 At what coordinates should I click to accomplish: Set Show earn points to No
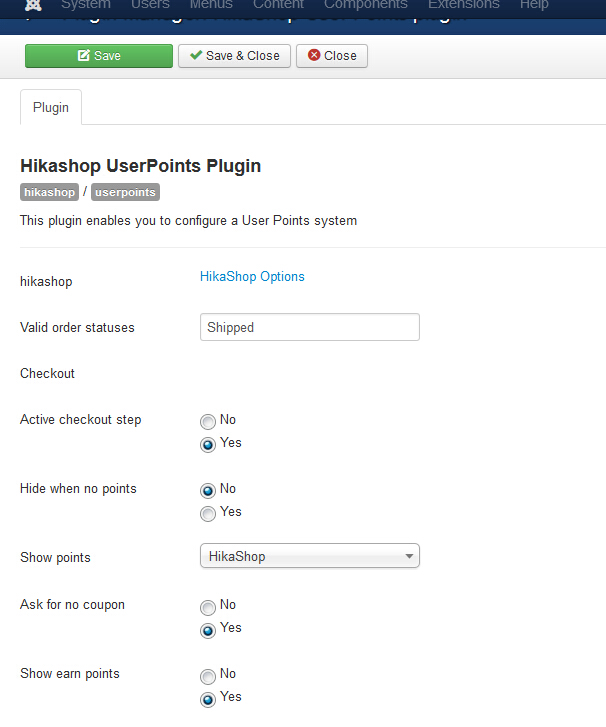coord(208,676)
